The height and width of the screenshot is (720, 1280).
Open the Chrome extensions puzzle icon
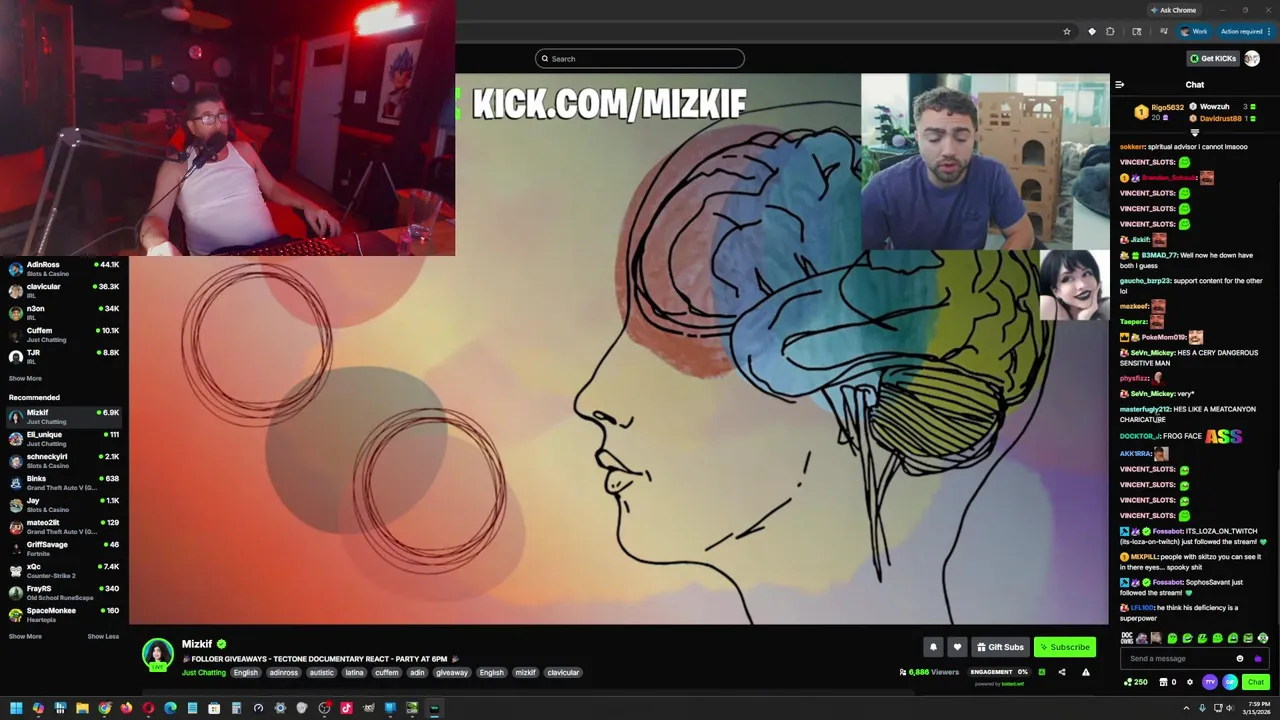[1110, 31]
